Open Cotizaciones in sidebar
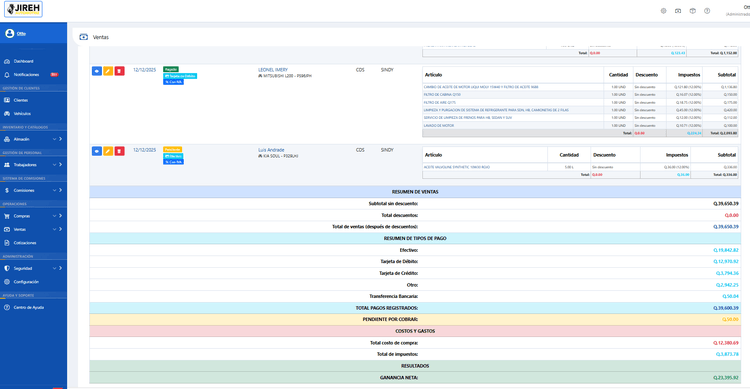 (x=24, y=243)
